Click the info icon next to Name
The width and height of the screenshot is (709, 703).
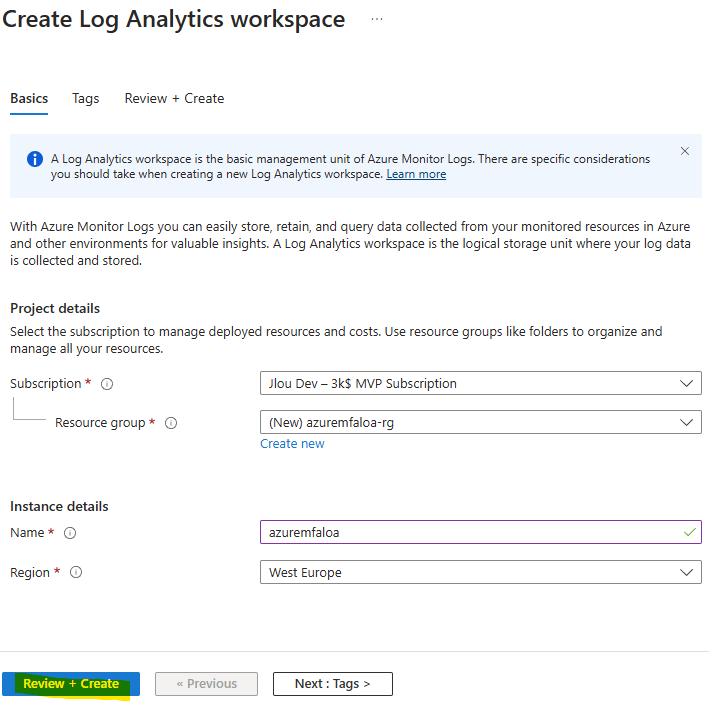[70, 533]
